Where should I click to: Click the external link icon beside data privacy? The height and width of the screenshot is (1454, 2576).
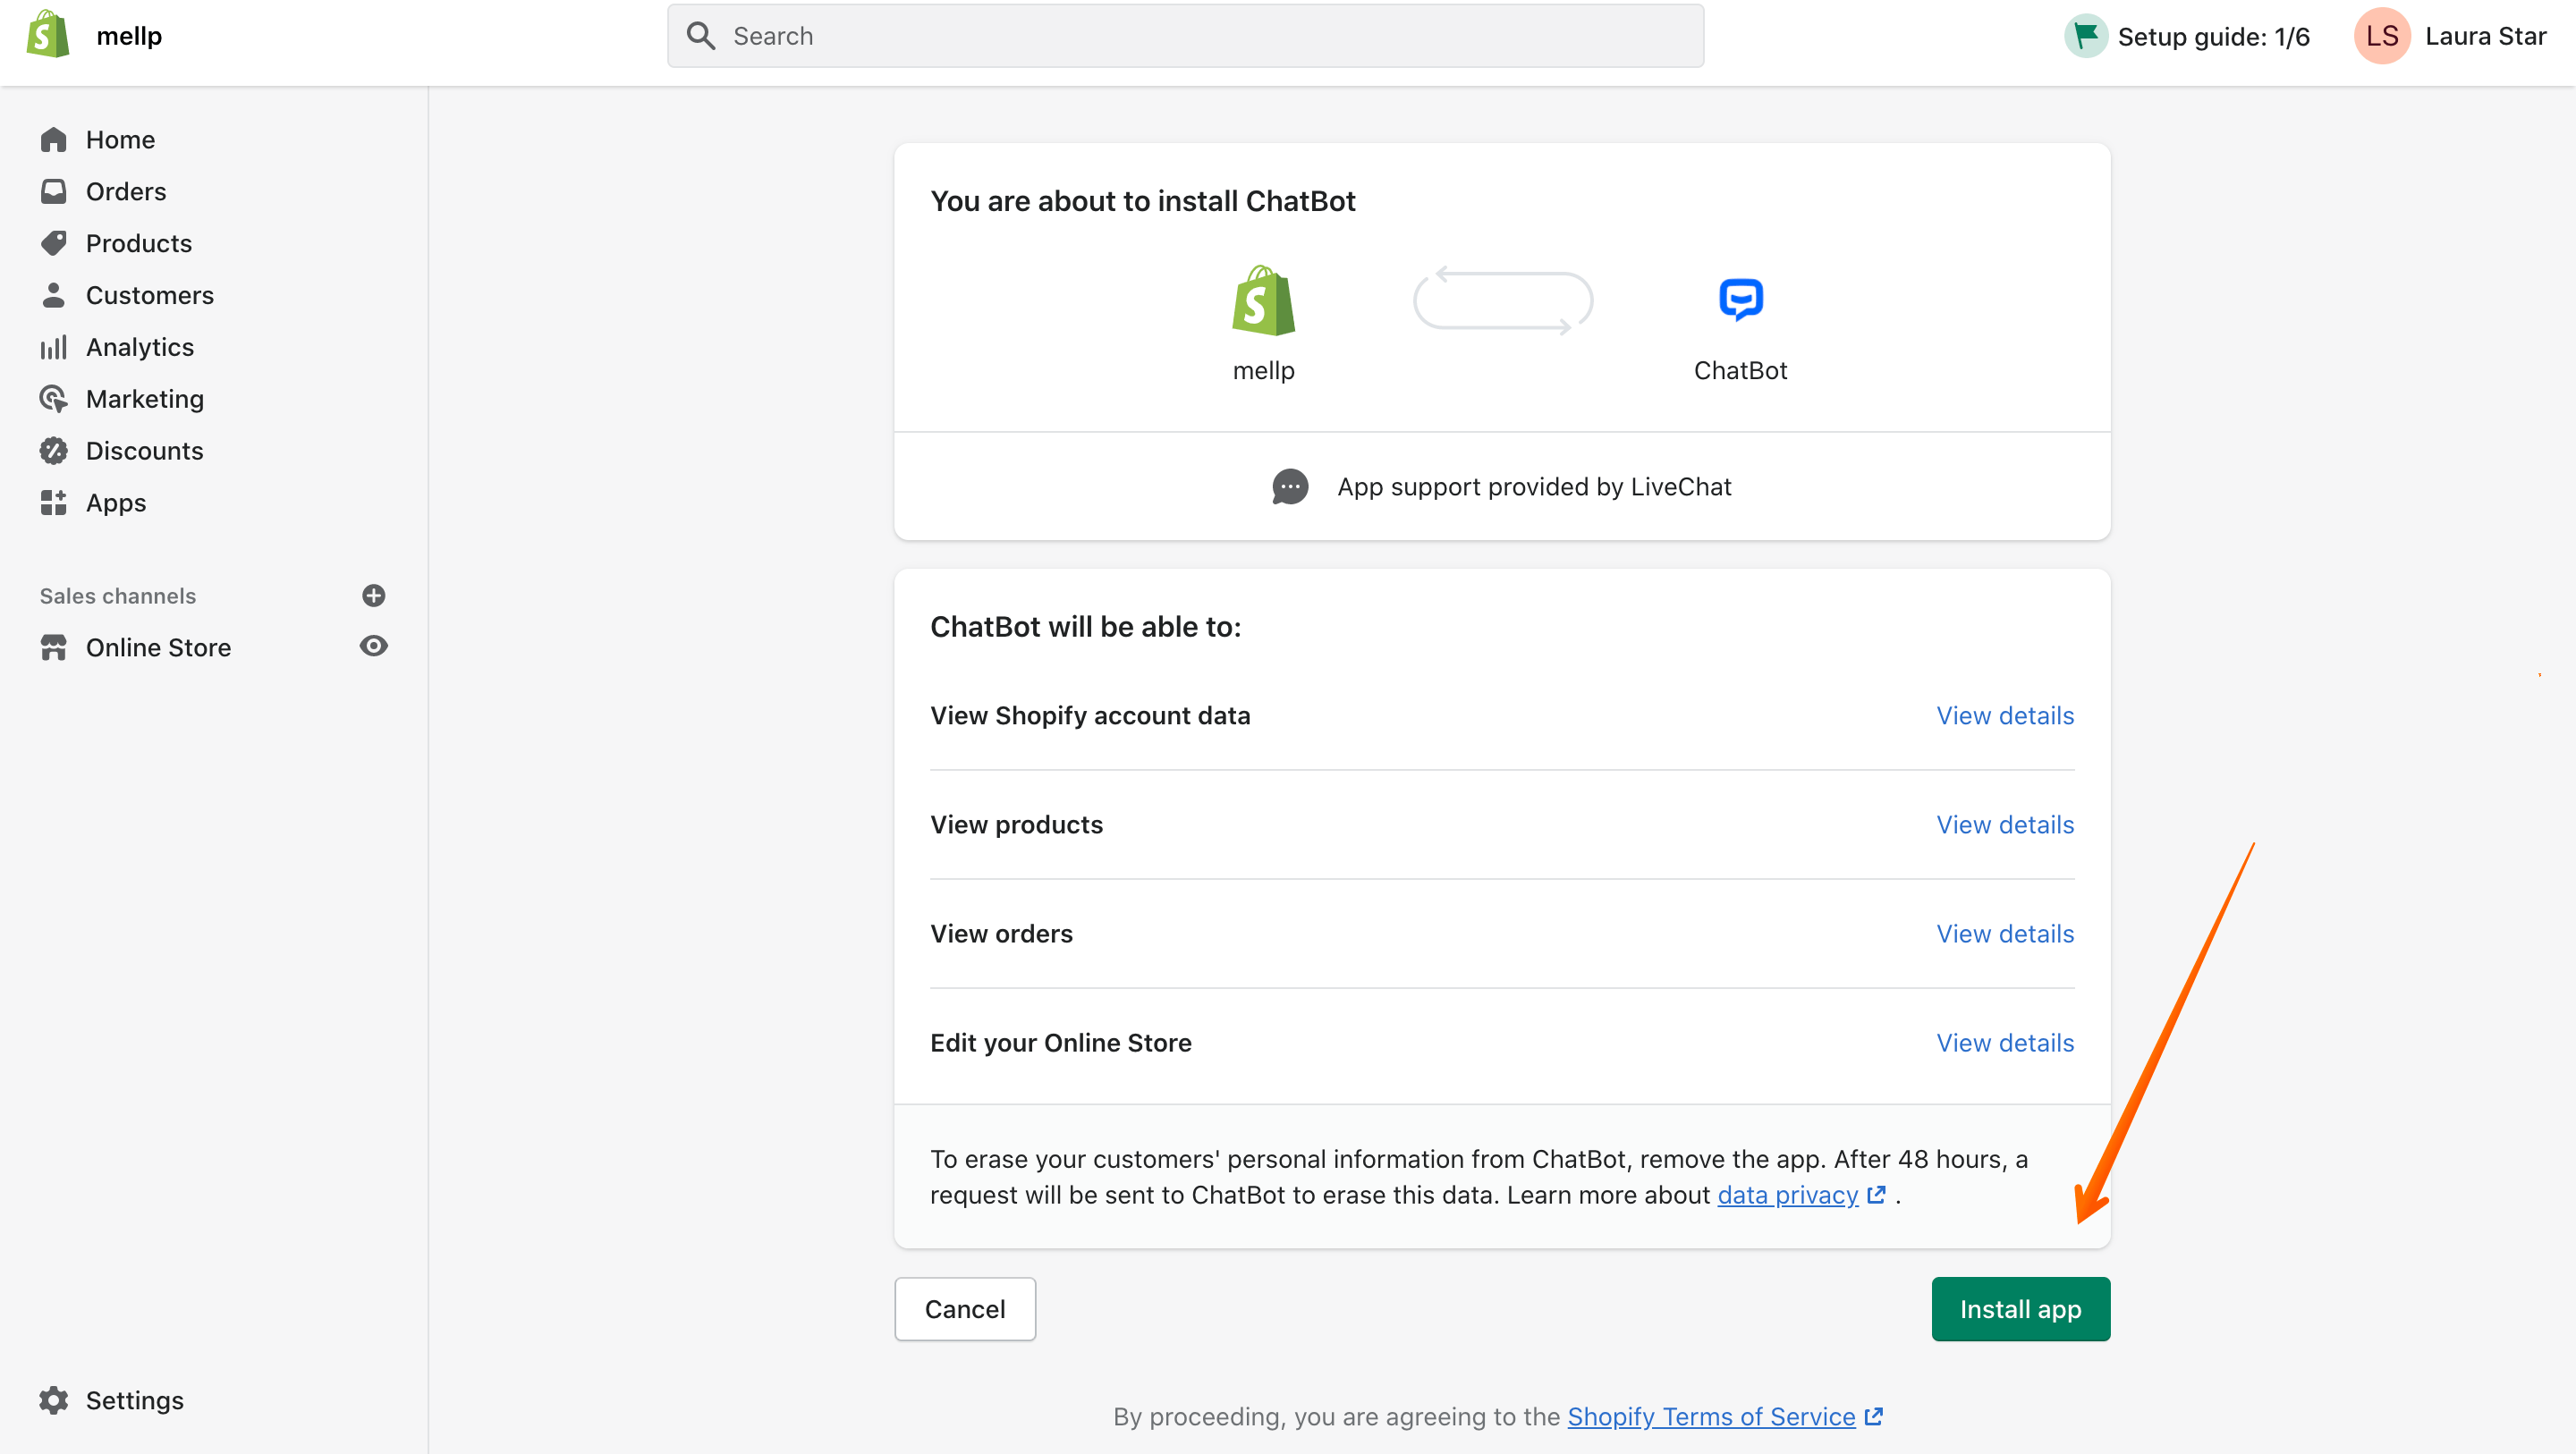pyautogui.click(x=1876, y=1195)
